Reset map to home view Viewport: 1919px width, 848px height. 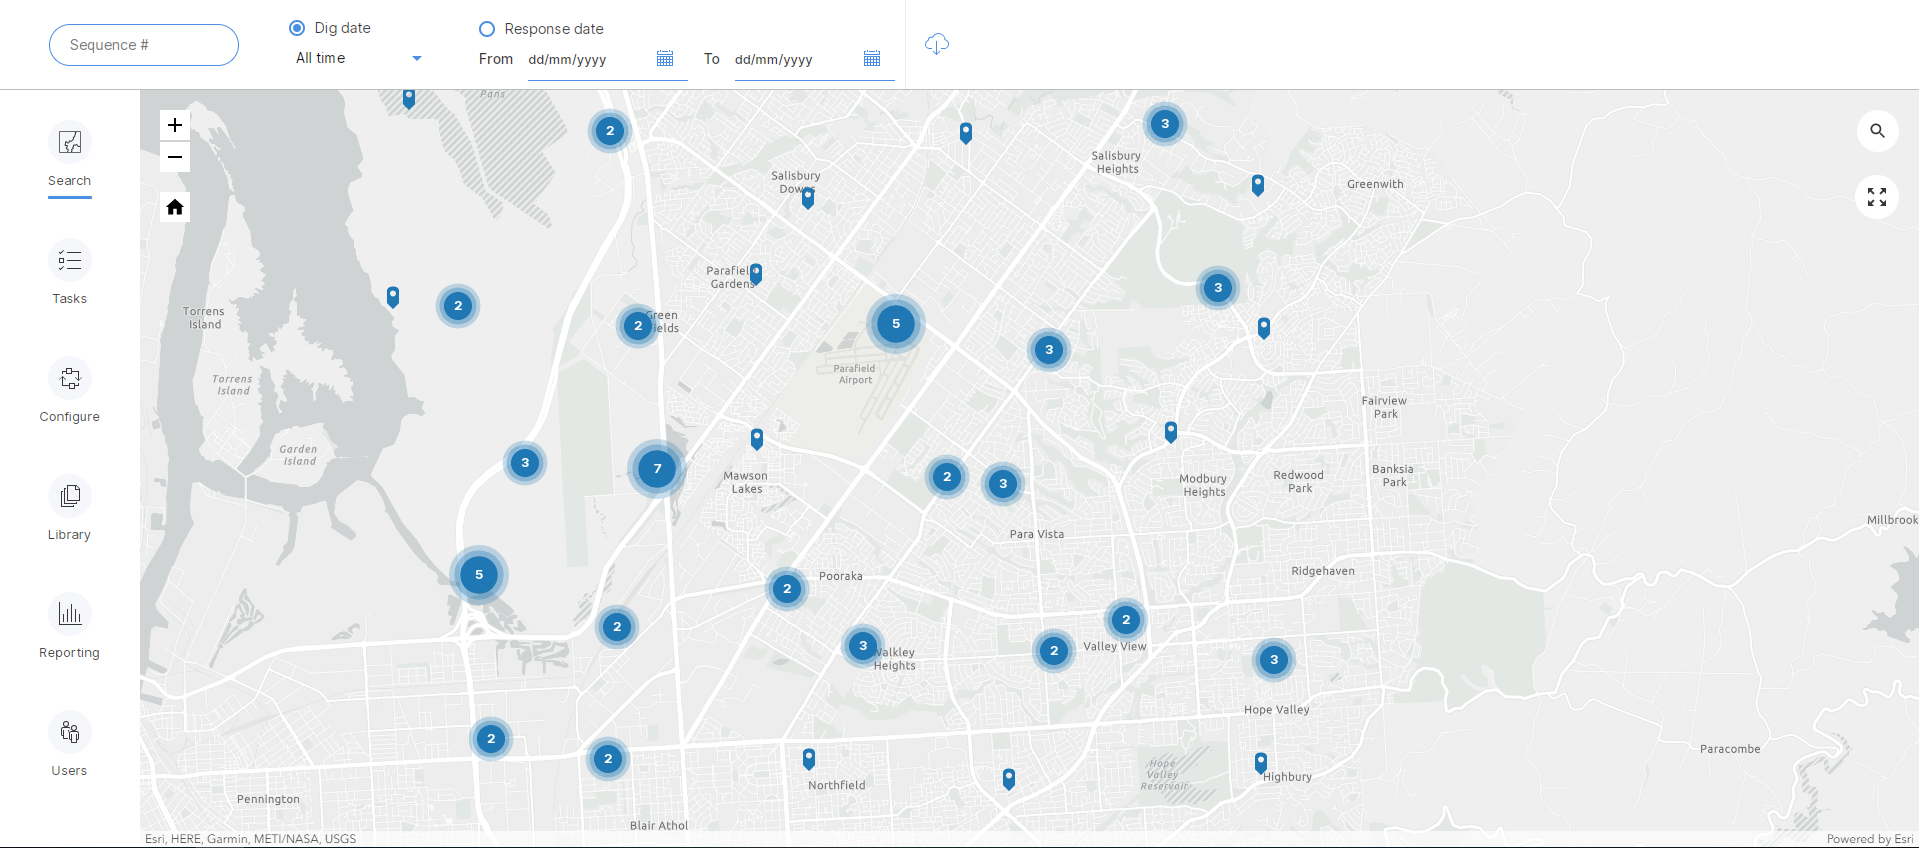pyautogui.click(x=175, y=207)
